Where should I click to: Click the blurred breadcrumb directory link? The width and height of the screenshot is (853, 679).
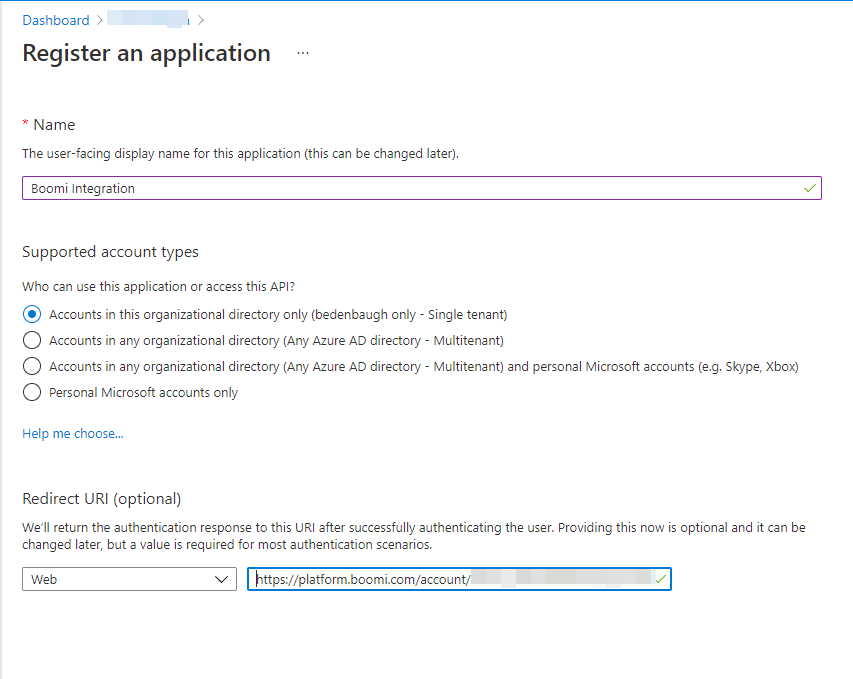point(148,19)
